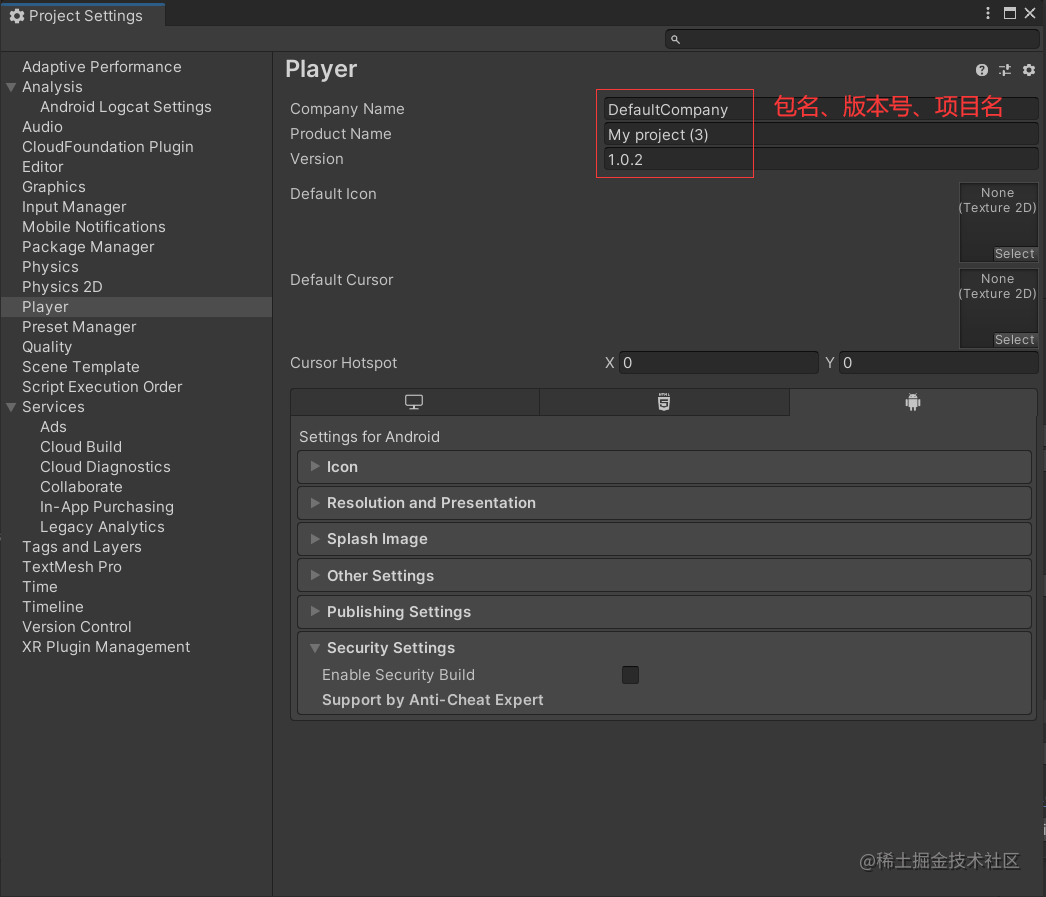1046x897 pixels.
Task: Open Preset Manager settings
Action: click(79, 327)
